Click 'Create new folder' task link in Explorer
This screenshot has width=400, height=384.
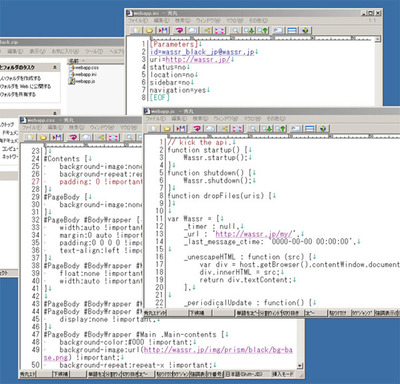(x=20, y=78)
